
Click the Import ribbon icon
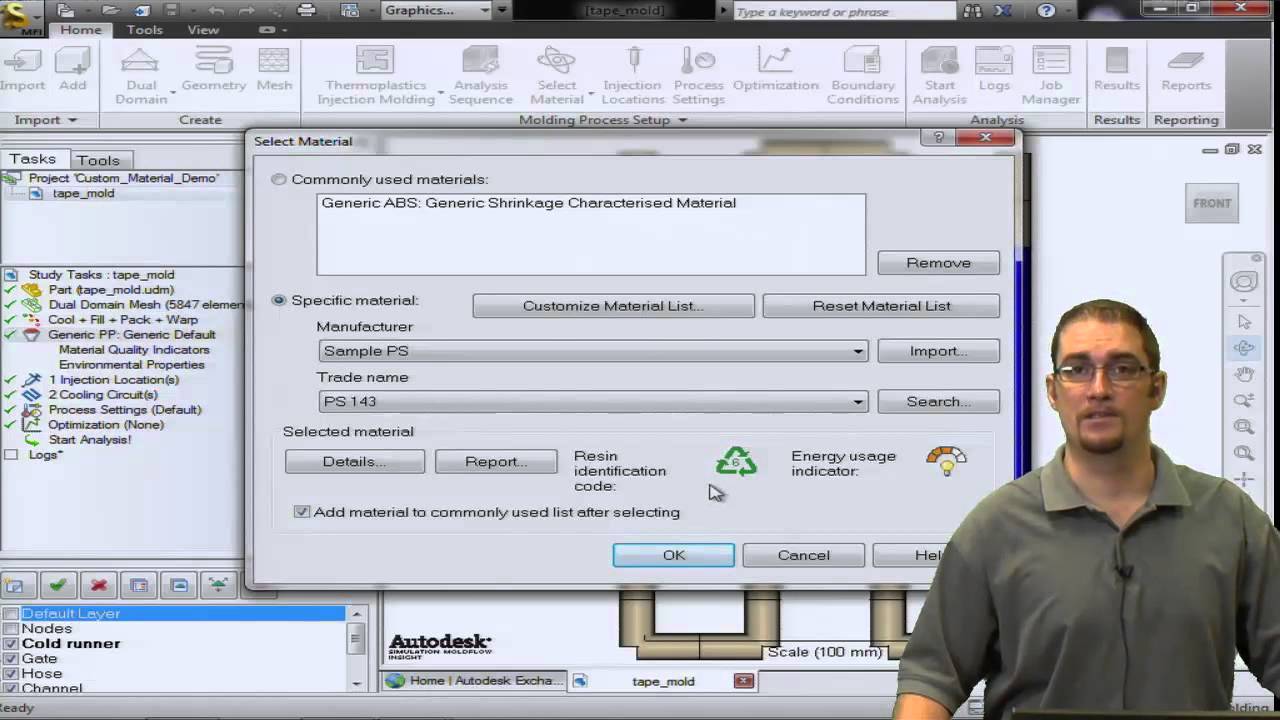coord(22,70)
